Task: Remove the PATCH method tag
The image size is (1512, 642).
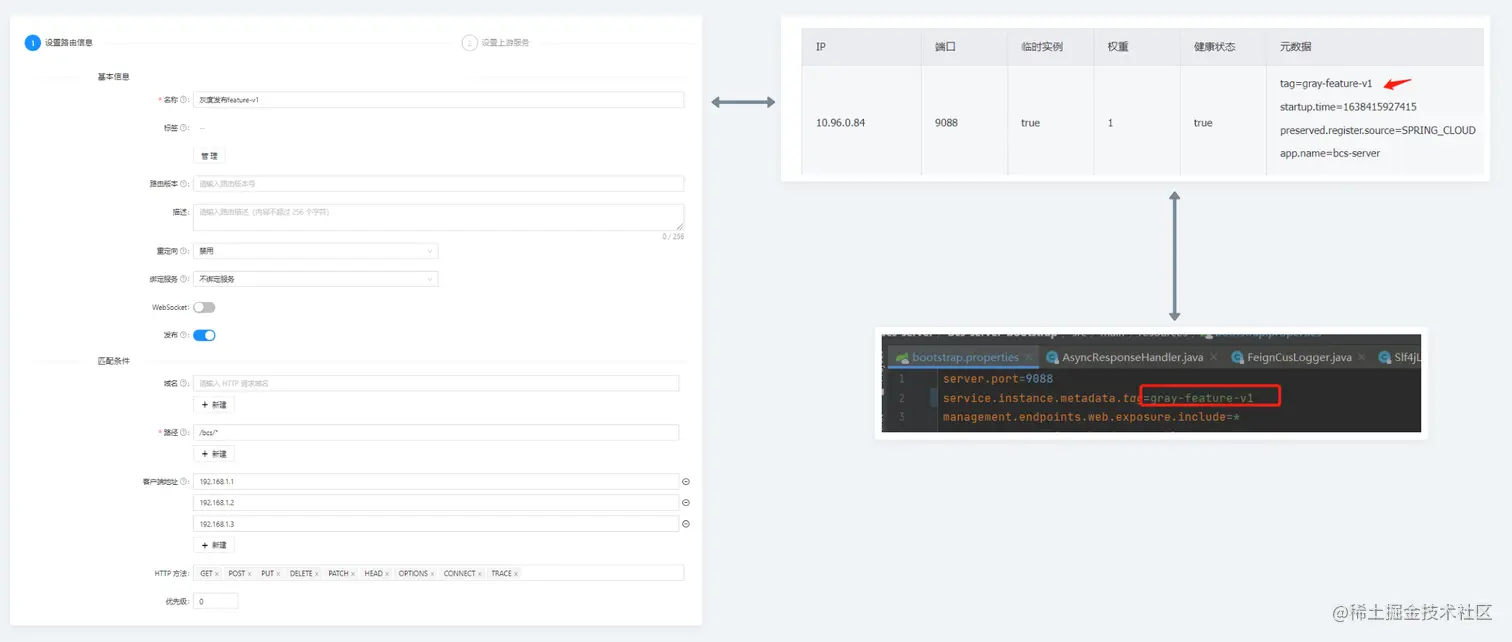Action: pos(353,573)
